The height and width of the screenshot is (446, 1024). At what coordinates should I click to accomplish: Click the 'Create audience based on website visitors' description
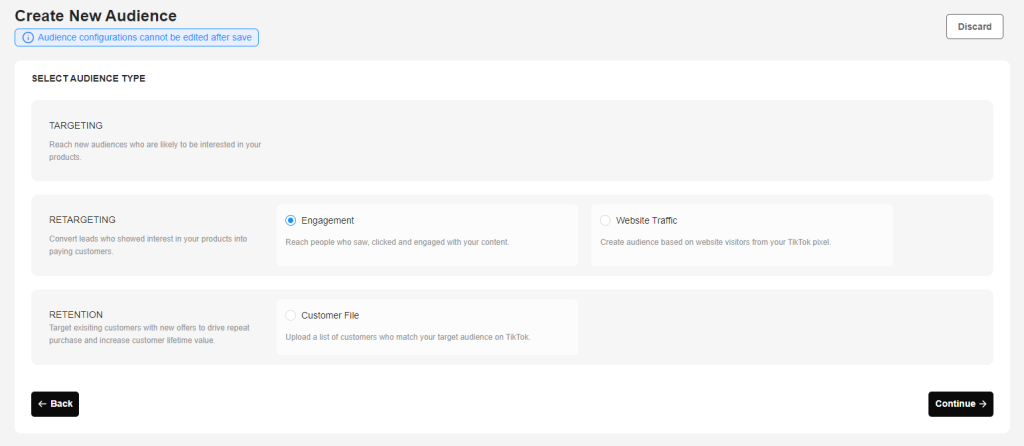pyautogui.click(x=716, y=242)
